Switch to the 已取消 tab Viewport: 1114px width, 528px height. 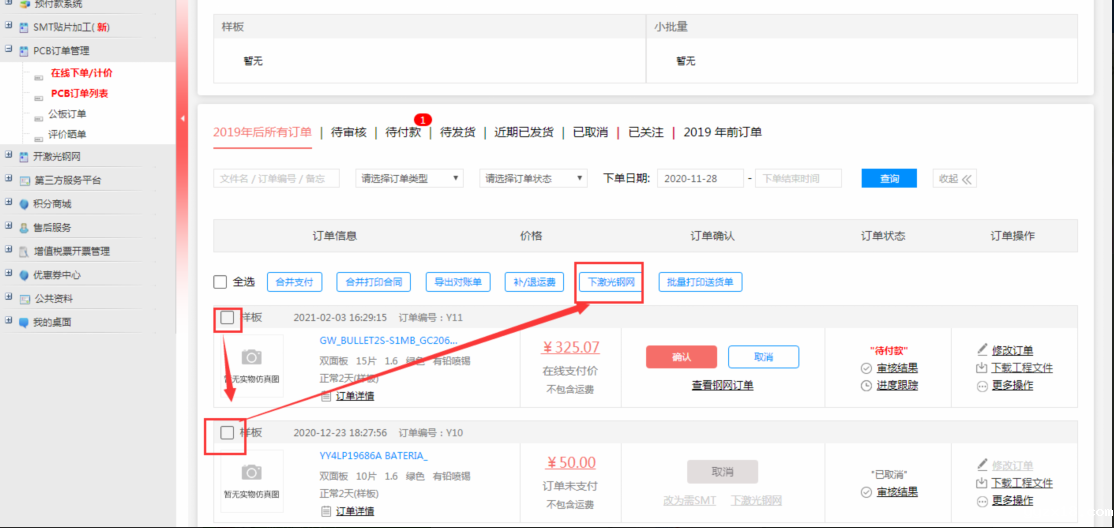590,132
